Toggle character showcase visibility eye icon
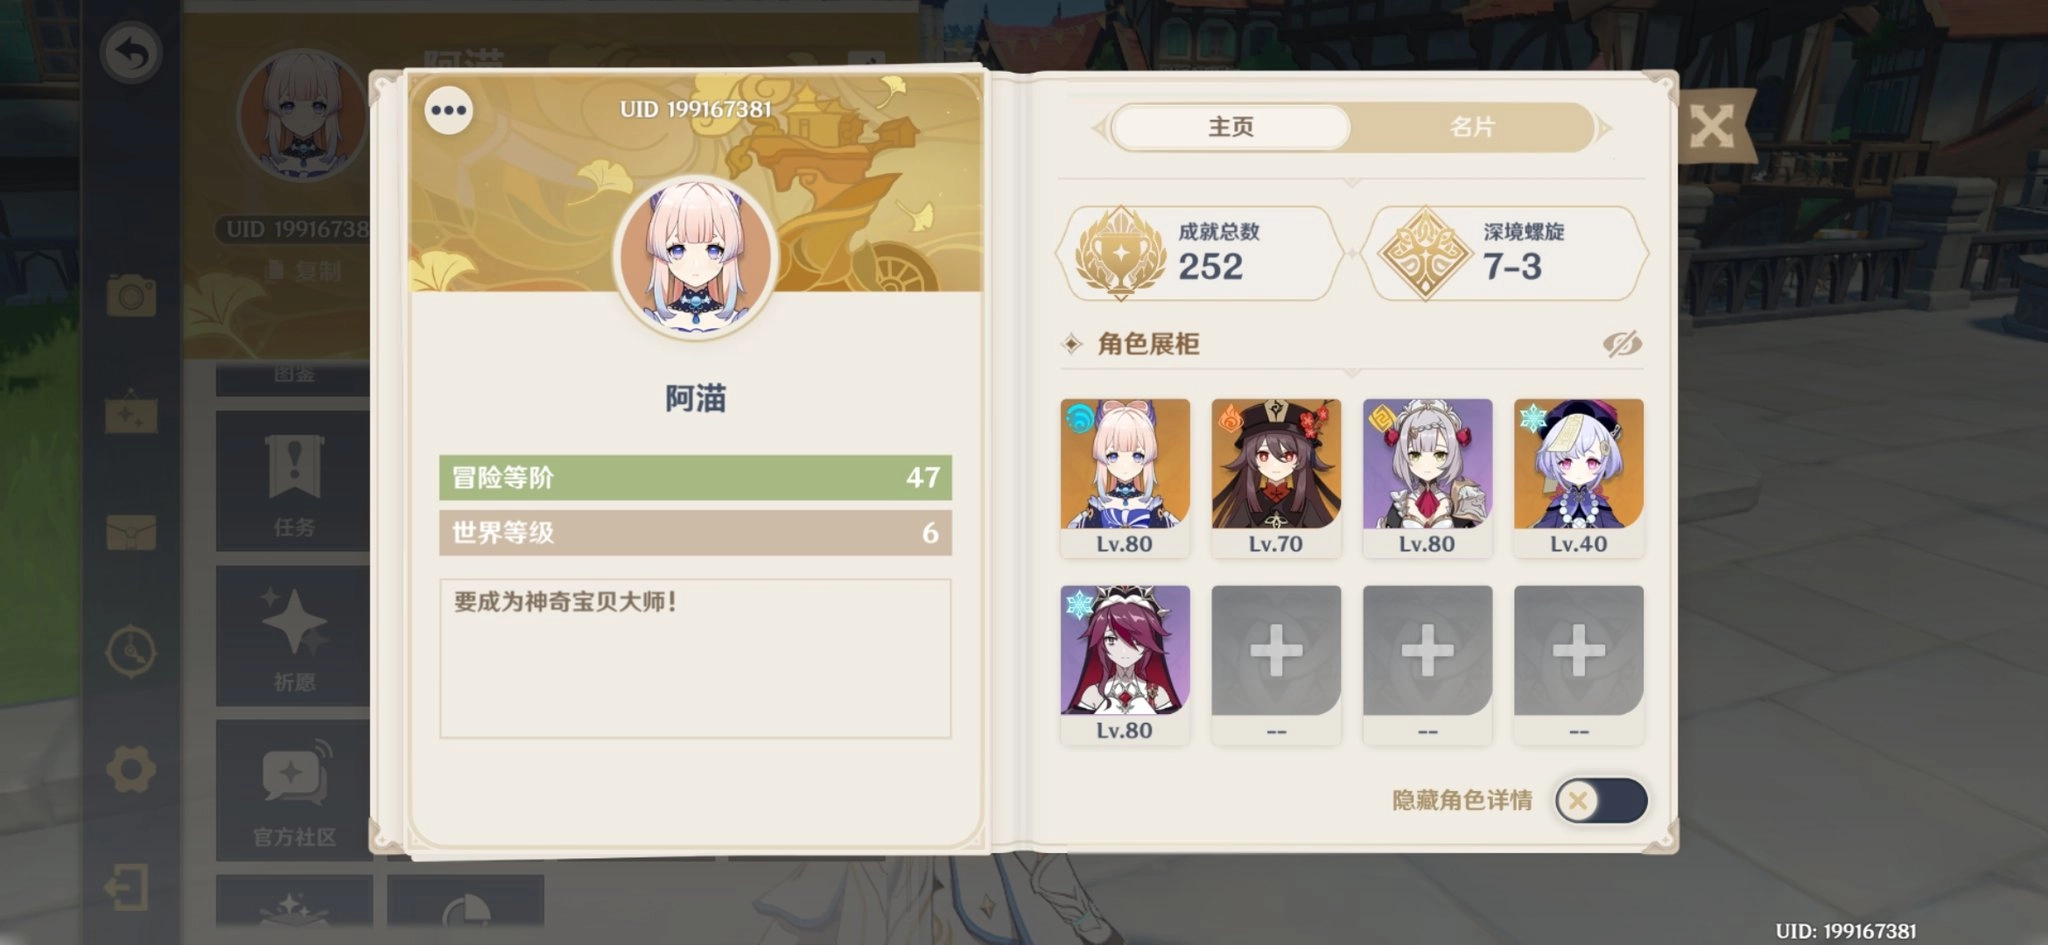2048x945 pixels. (1622, 344)
